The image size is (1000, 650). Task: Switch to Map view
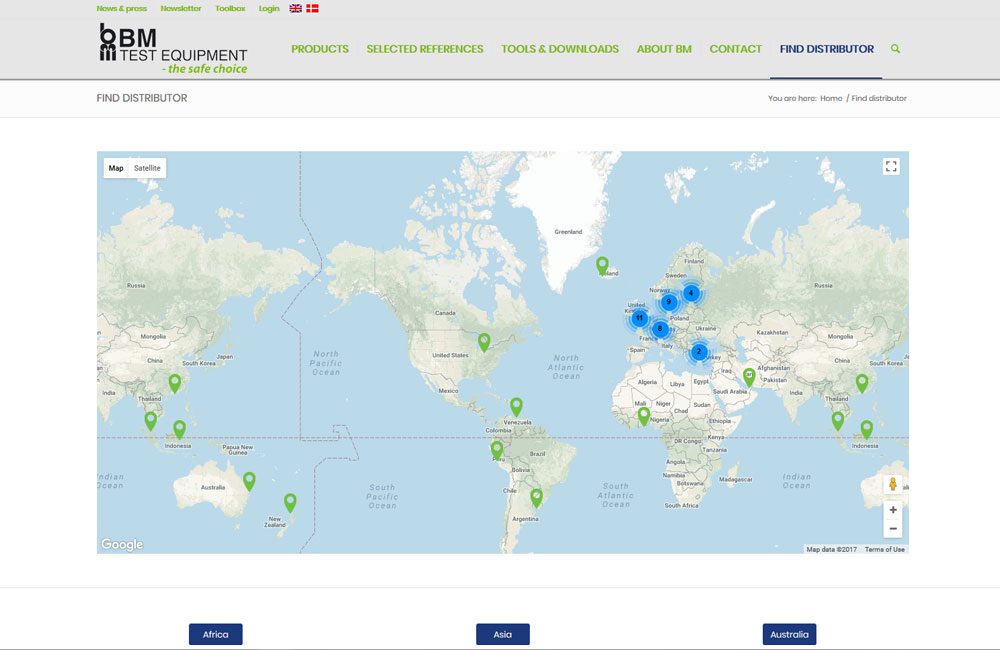[114, 167]
